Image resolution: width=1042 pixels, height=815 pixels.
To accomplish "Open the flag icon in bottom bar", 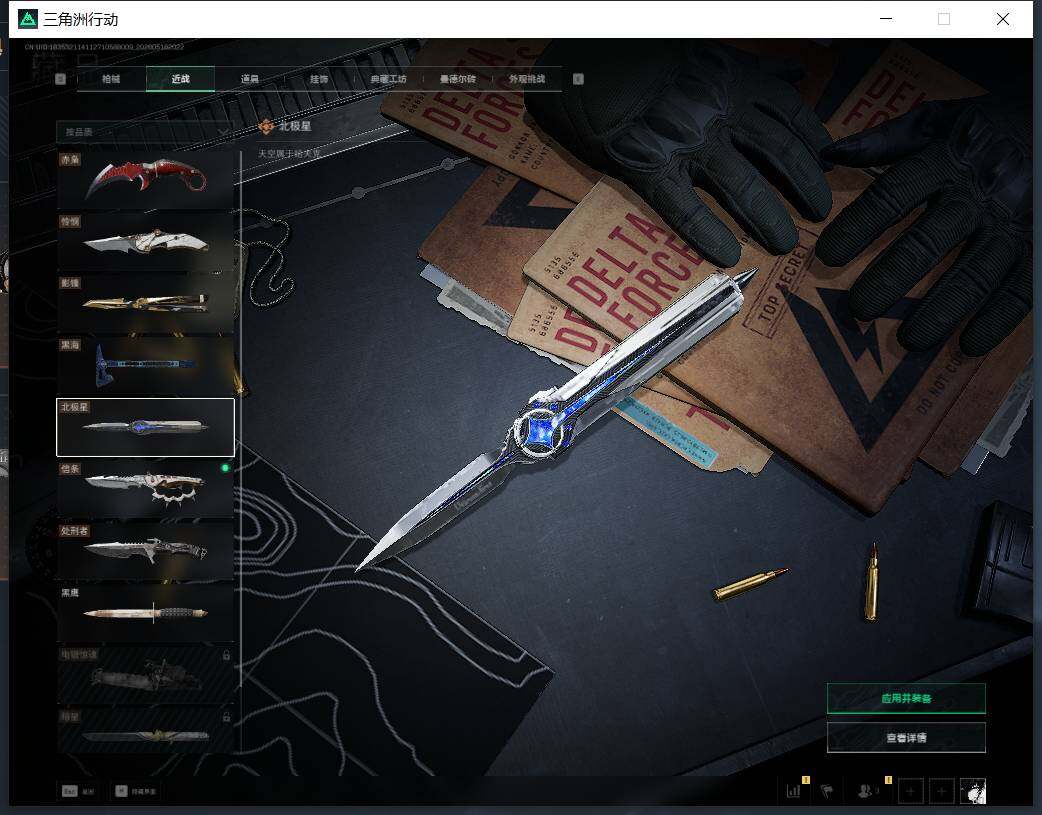I will click(827, 791).
